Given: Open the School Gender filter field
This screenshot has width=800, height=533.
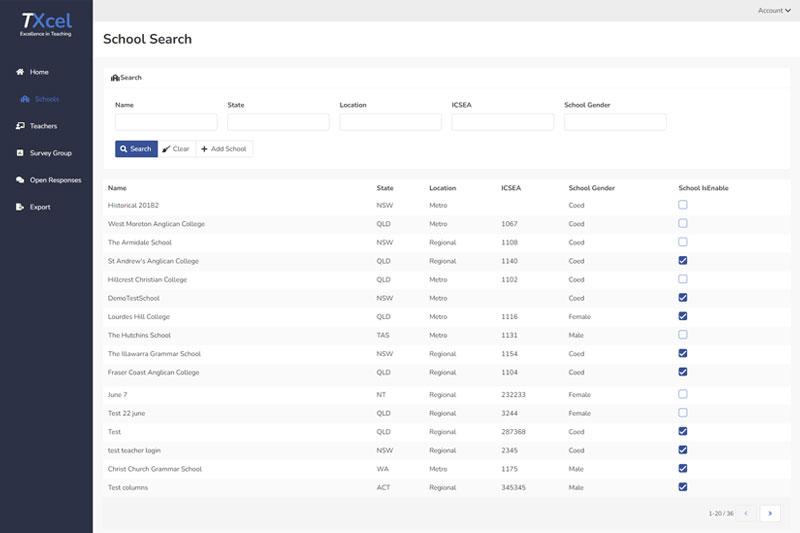Looking at the screenshot, I should [615, 122].
